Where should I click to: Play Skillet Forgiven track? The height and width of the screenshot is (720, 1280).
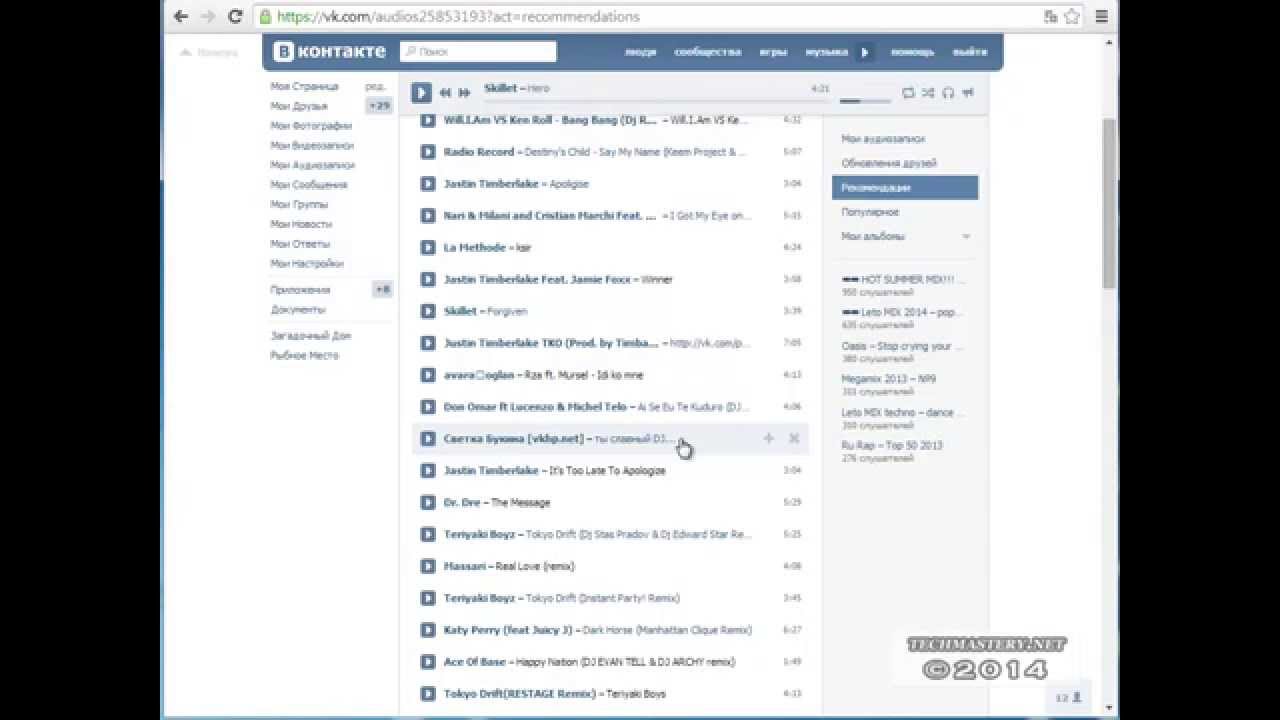click(x=428, y=311)
